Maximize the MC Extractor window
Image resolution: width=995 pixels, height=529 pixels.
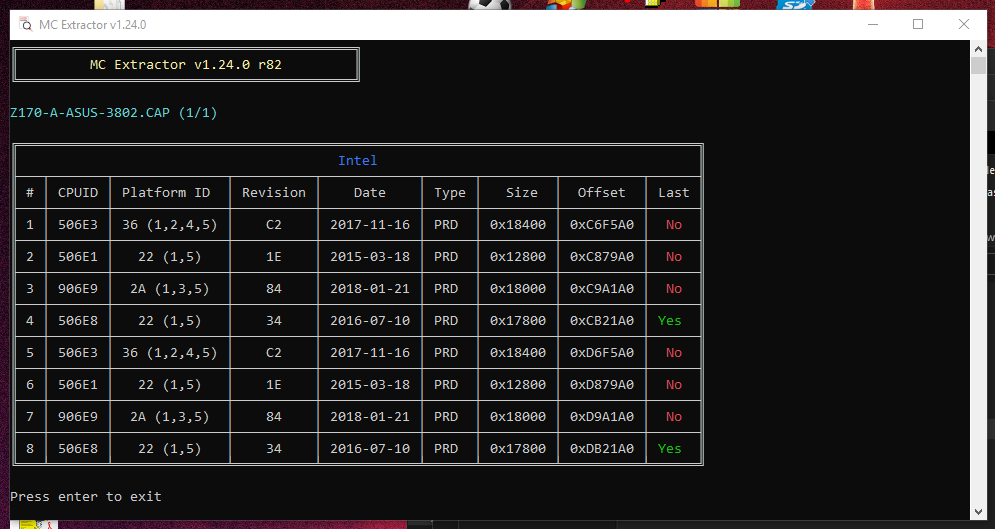918,25
